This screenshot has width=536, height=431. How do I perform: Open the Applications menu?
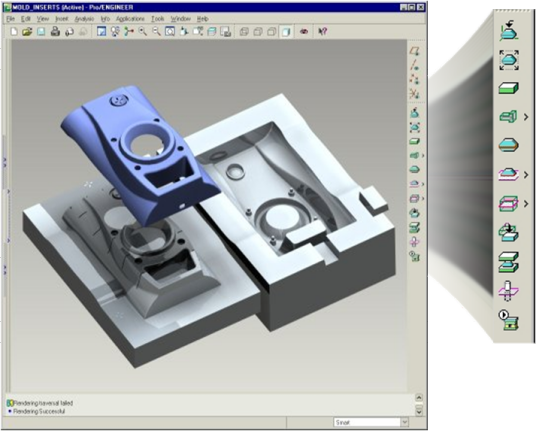pos(130,19)
